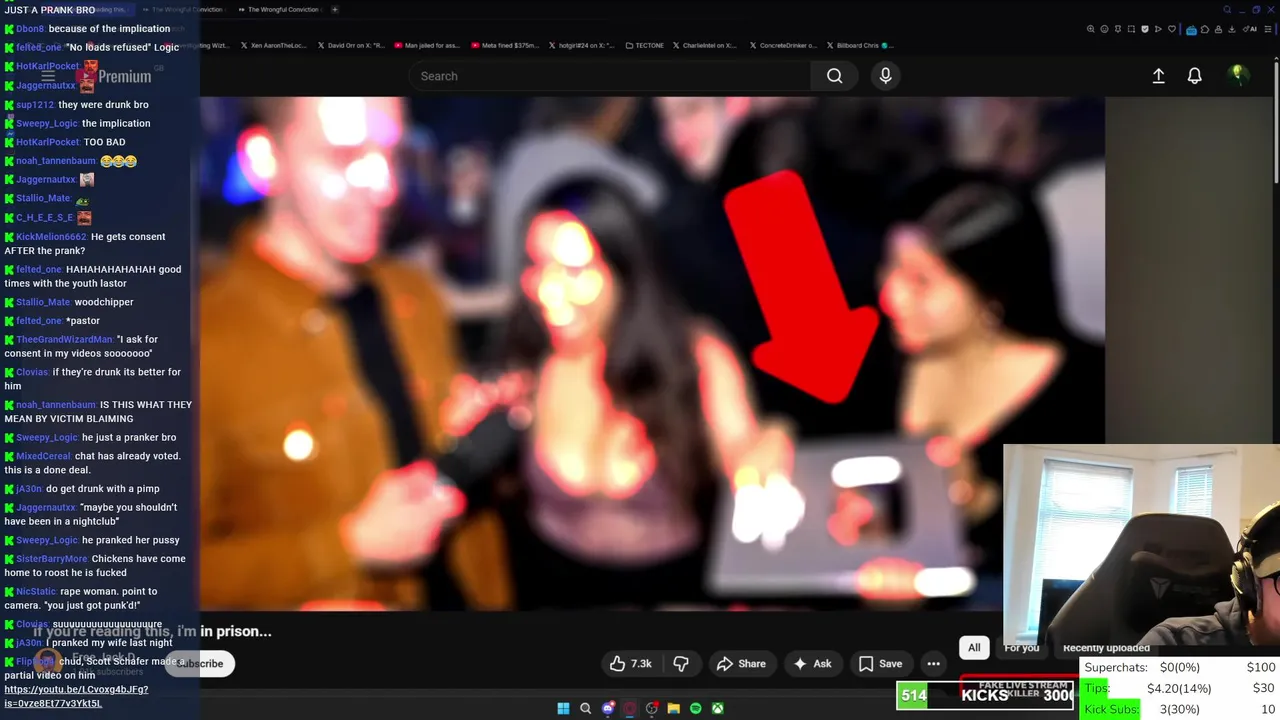
Task: Like the video with 7.3k likes
Action: 630,664
